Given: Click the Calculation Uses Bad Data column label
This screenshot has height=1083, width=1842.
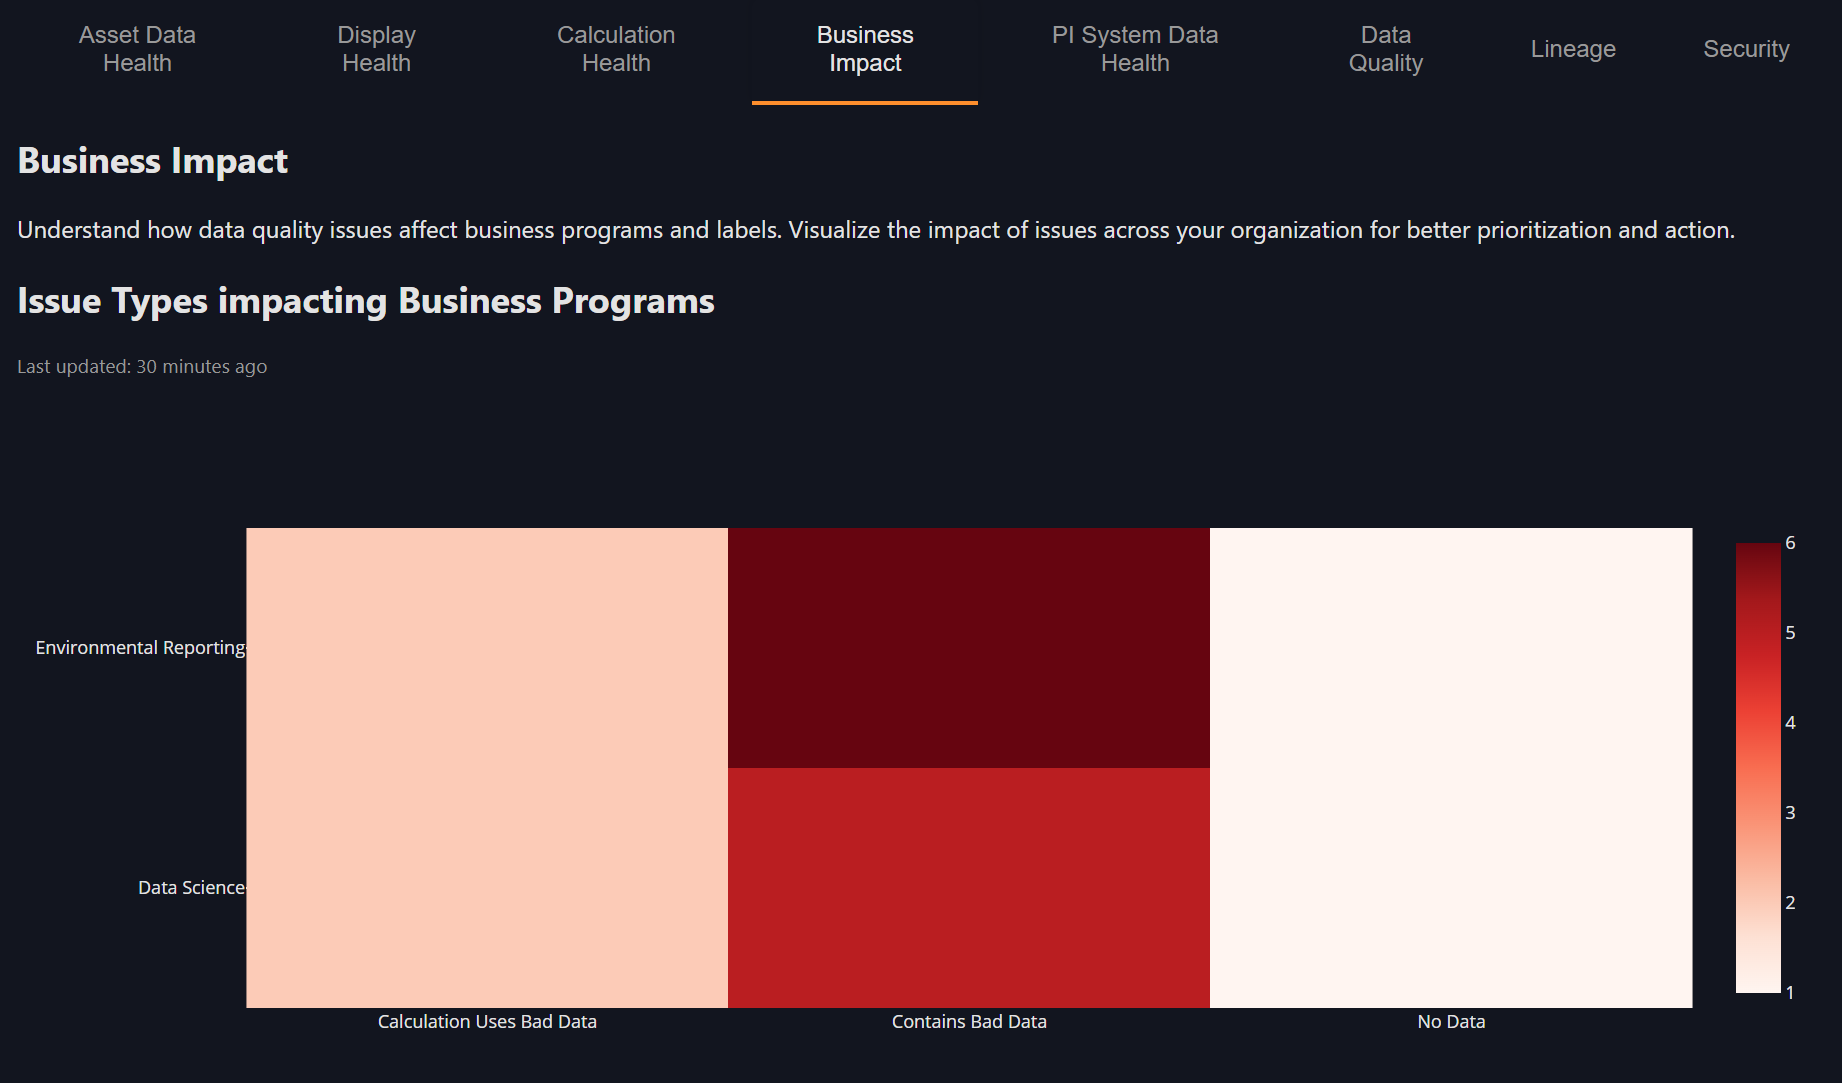Looking at the screenshot, I should (x=487, y=1021).
